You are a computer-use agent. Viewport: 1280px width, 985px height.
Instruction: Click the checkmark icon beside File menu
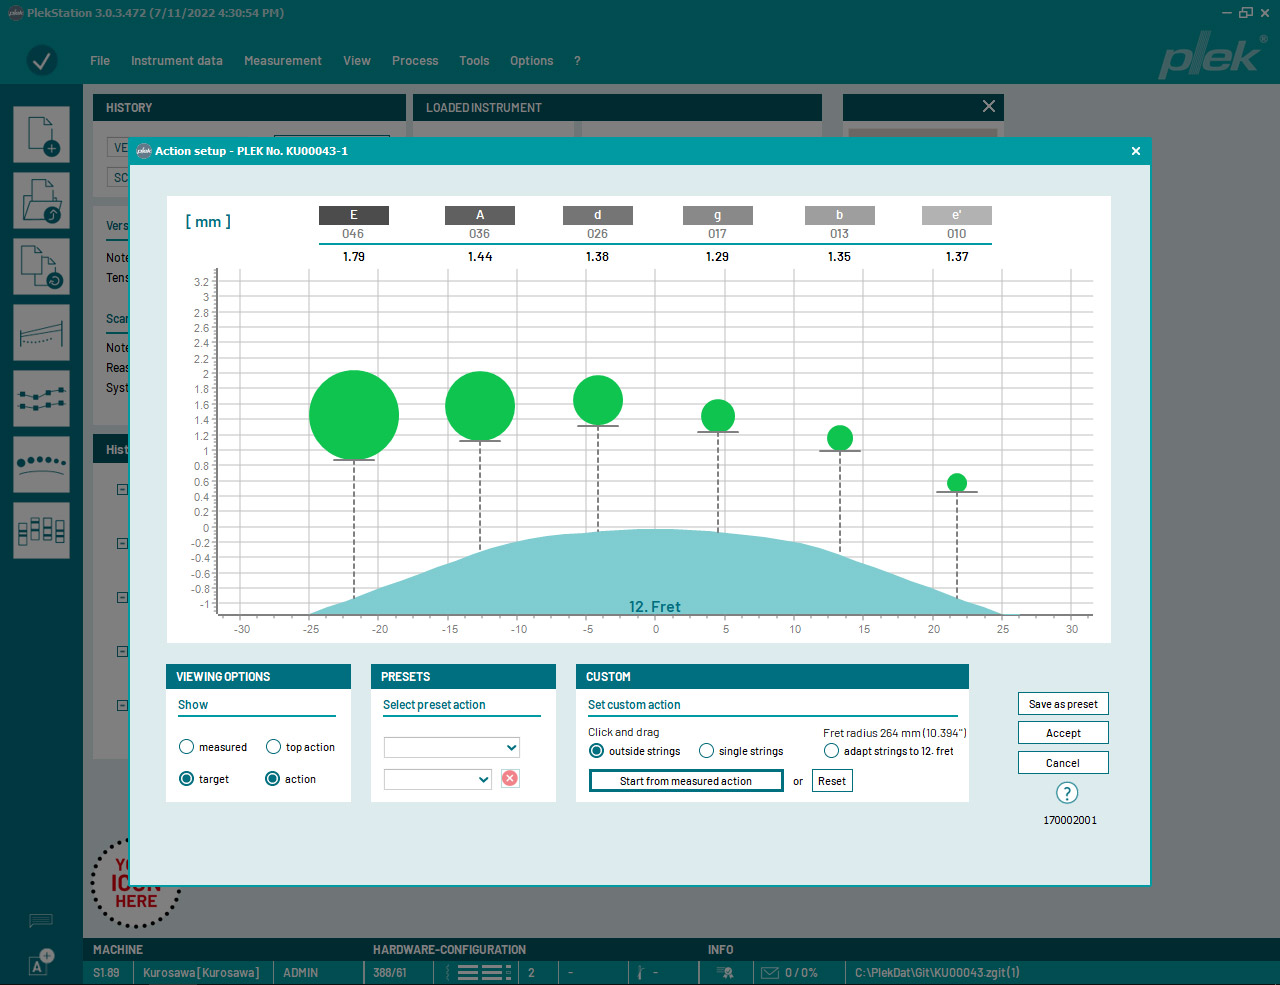tap(42, 61)
